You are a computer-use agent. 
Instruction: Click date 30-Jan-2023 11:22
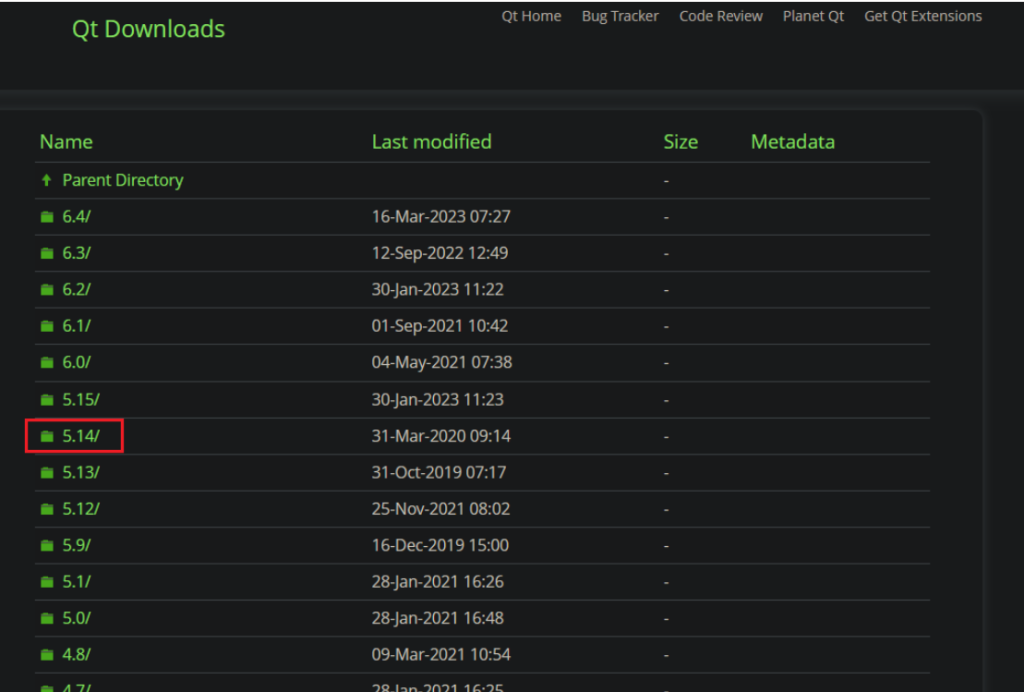click(438, 289)
